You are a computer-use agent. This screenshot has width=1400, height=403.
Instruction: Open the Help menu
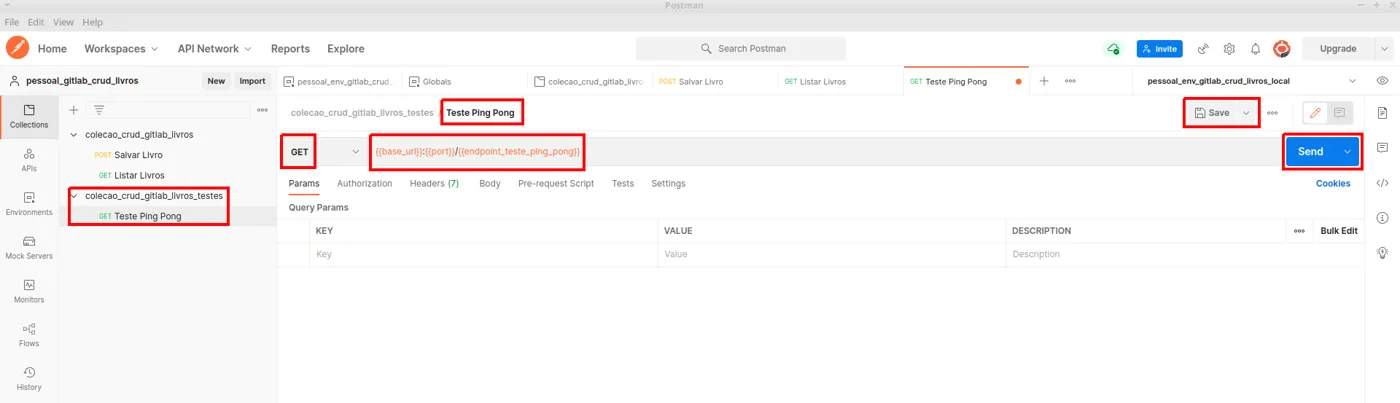pos(92,22)
